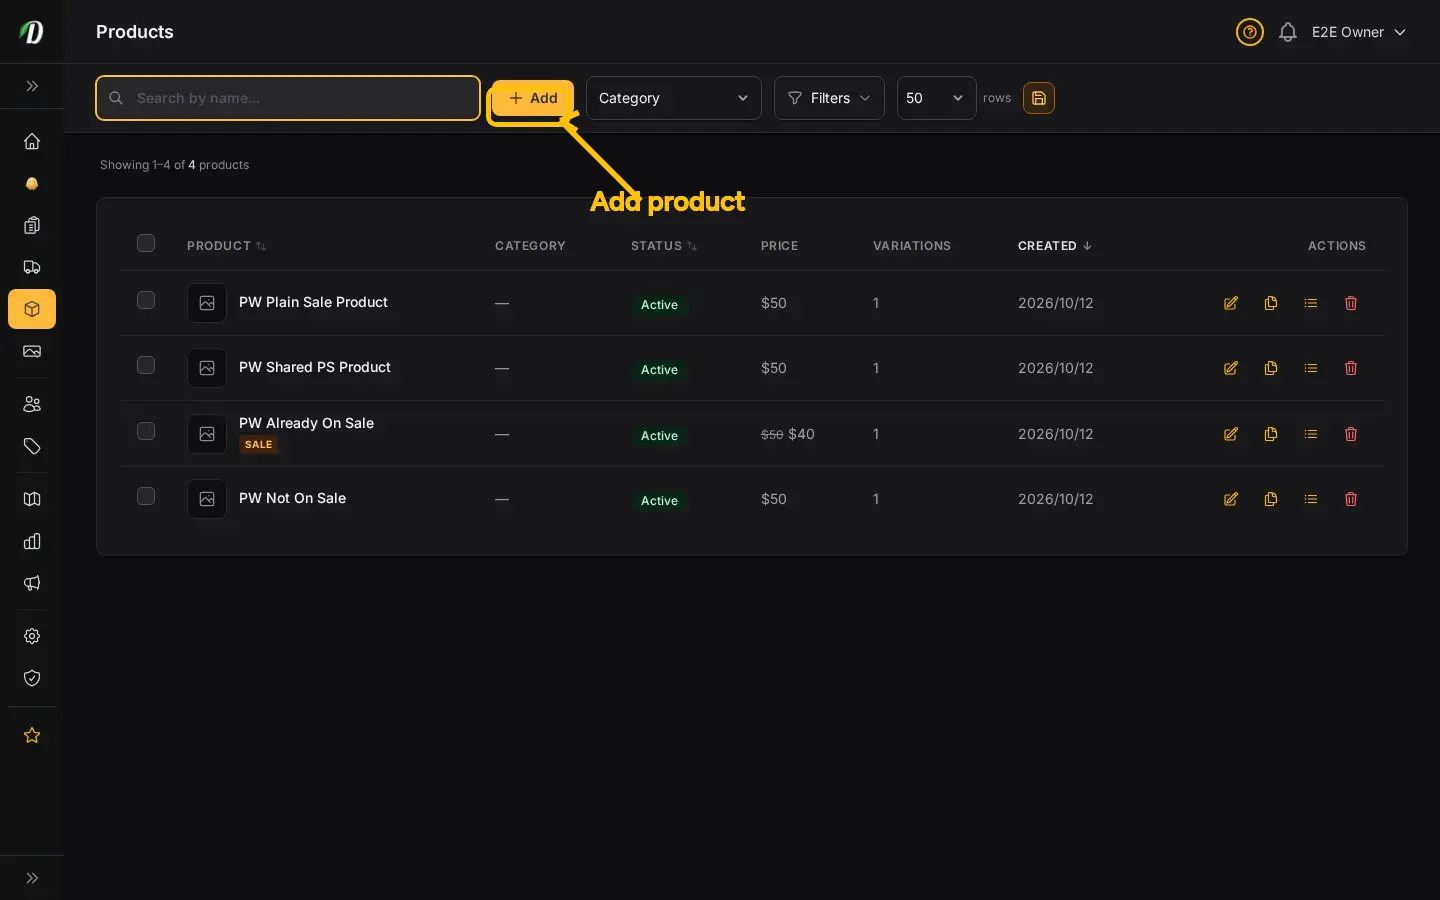The width and height of the screenshot is (1440, 900).
Task: Tick the select-all checkbox in table header
Action: point(146,243)
